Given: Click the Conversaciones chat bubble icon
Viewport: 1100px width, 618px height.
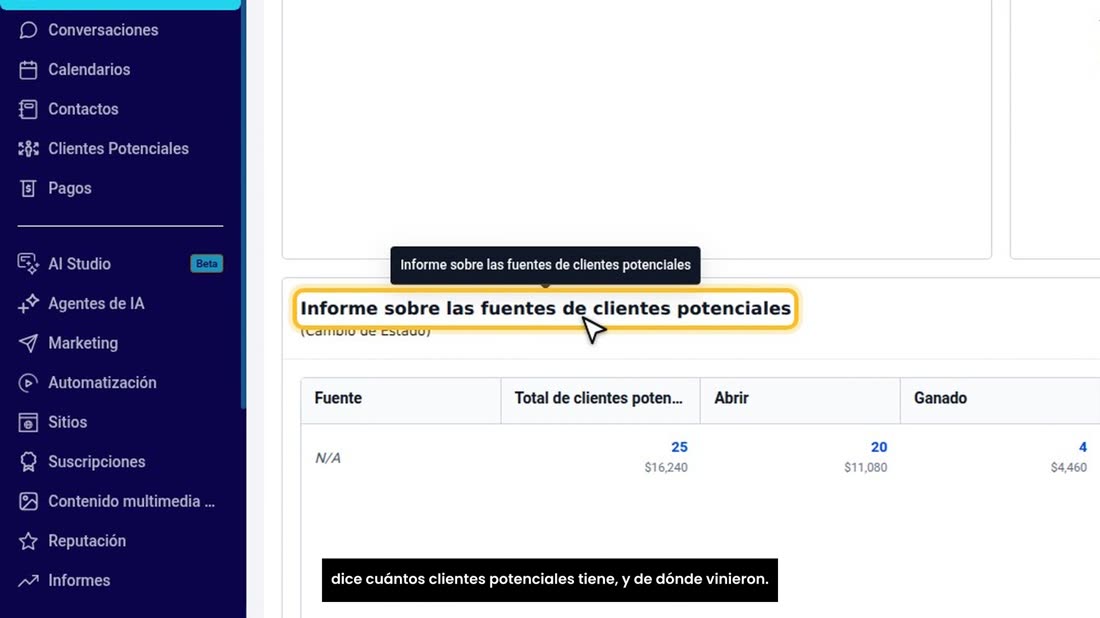Looking at the screenshot, I should [28, 30].
